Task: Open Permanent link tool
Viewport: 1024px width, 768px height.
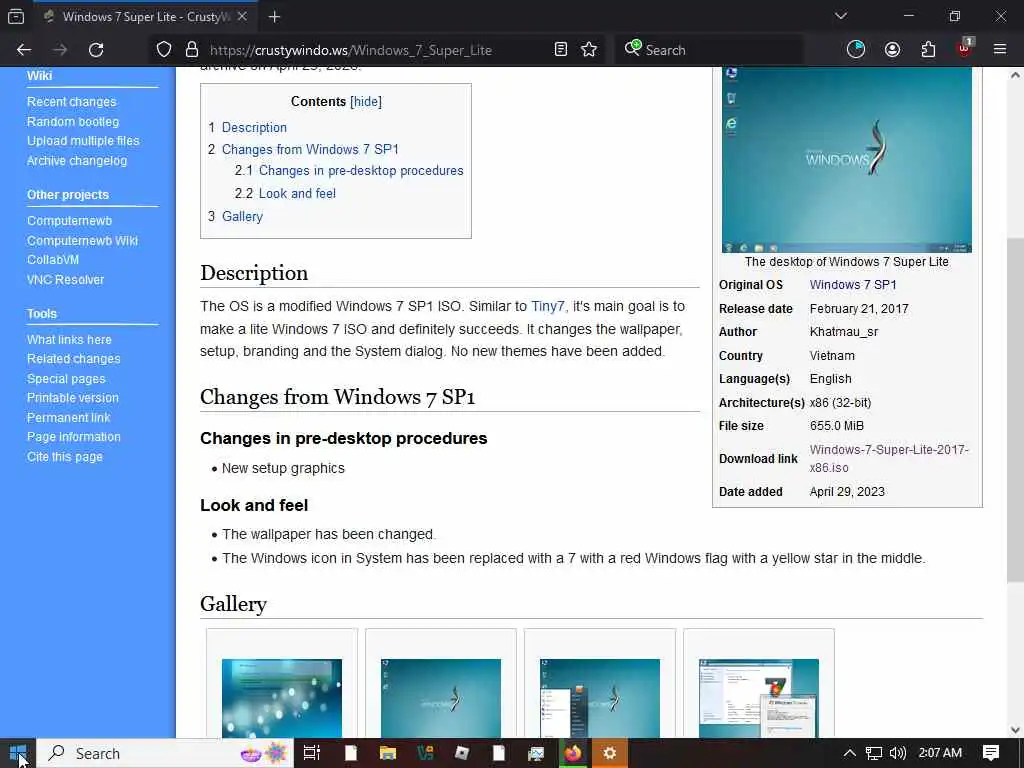Action: click(69, 417)
